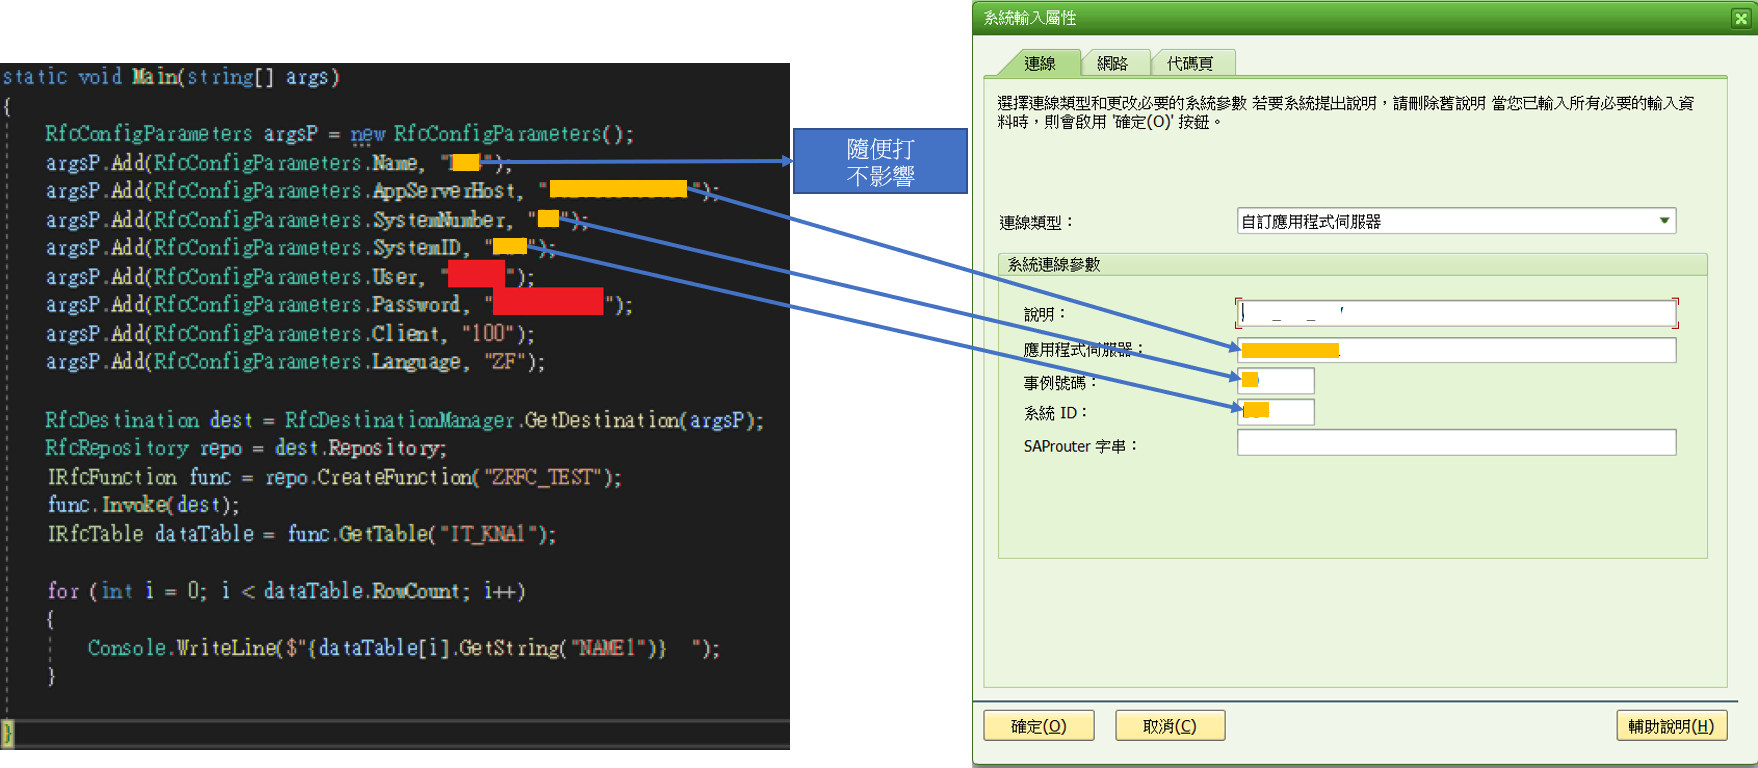Click the red redacted Password value
Screen dimensions: 1758x768
click(x=548, y=302)
